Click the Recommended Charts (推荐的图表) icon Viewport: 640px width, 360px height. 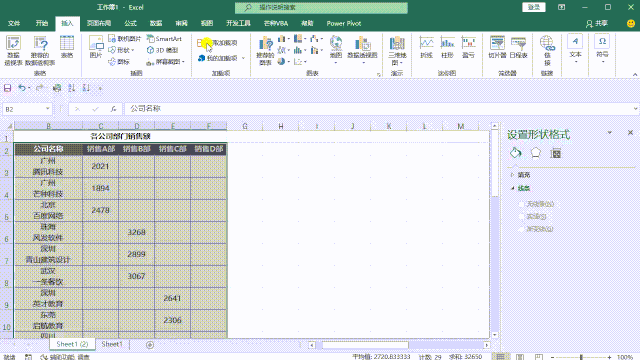[265, 51]
